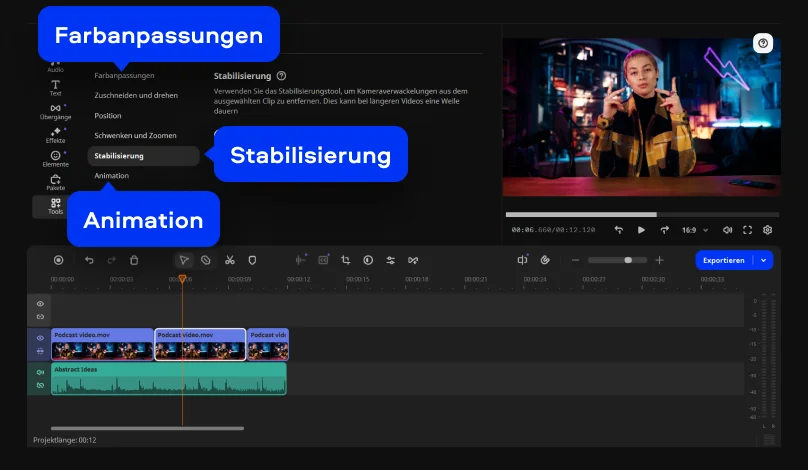Toggle video track visibility eye icon
The width and height of the screenshot is (808, 470).
[x=40, y=338]
